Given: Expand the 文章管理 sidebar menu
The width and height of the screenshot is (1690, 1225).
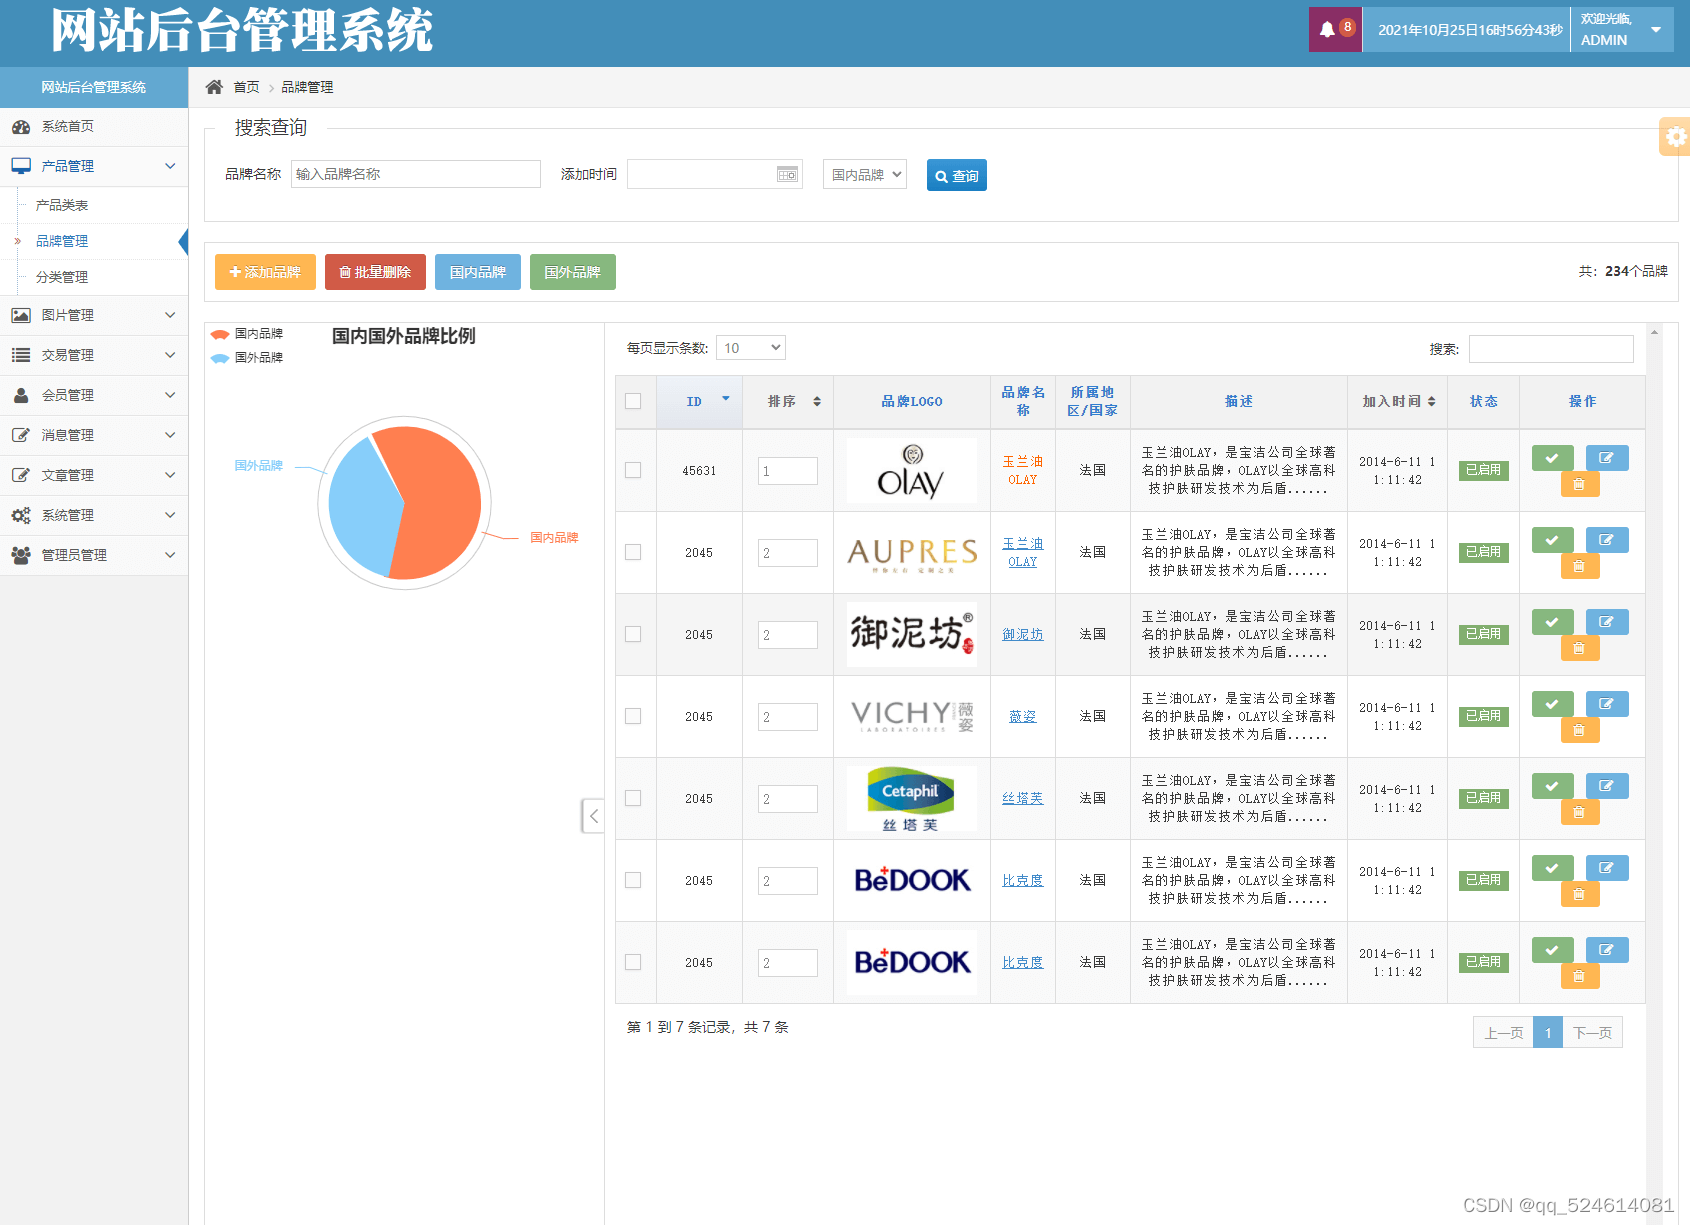Looking at the screenshot, I should [x=94, y=475].
